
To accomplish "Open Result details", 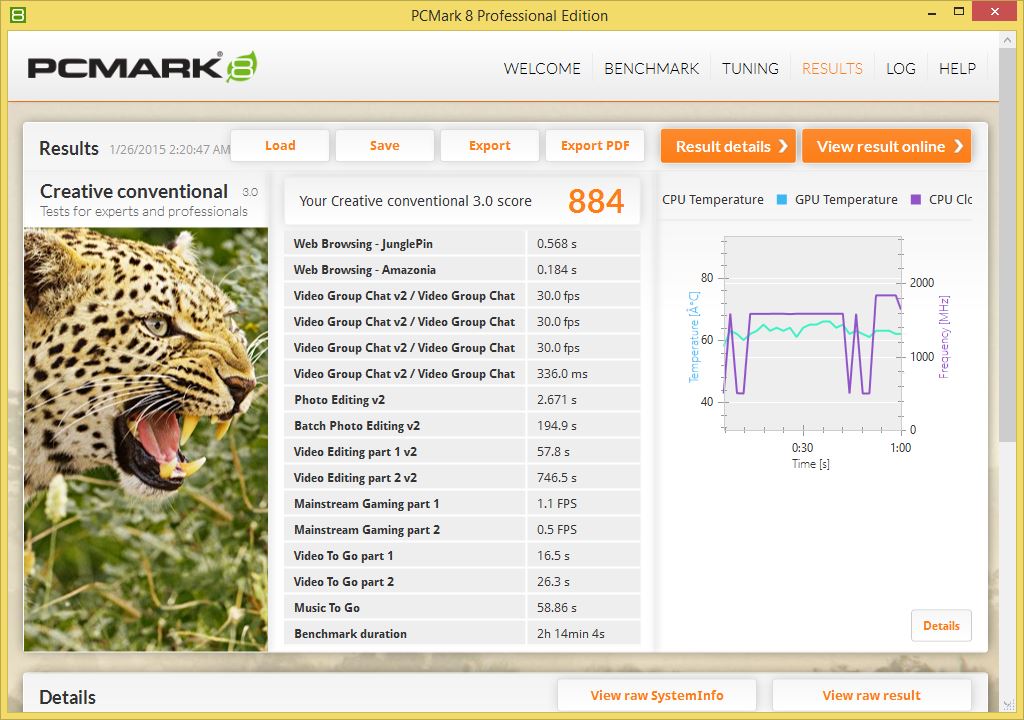I will 728,146.
